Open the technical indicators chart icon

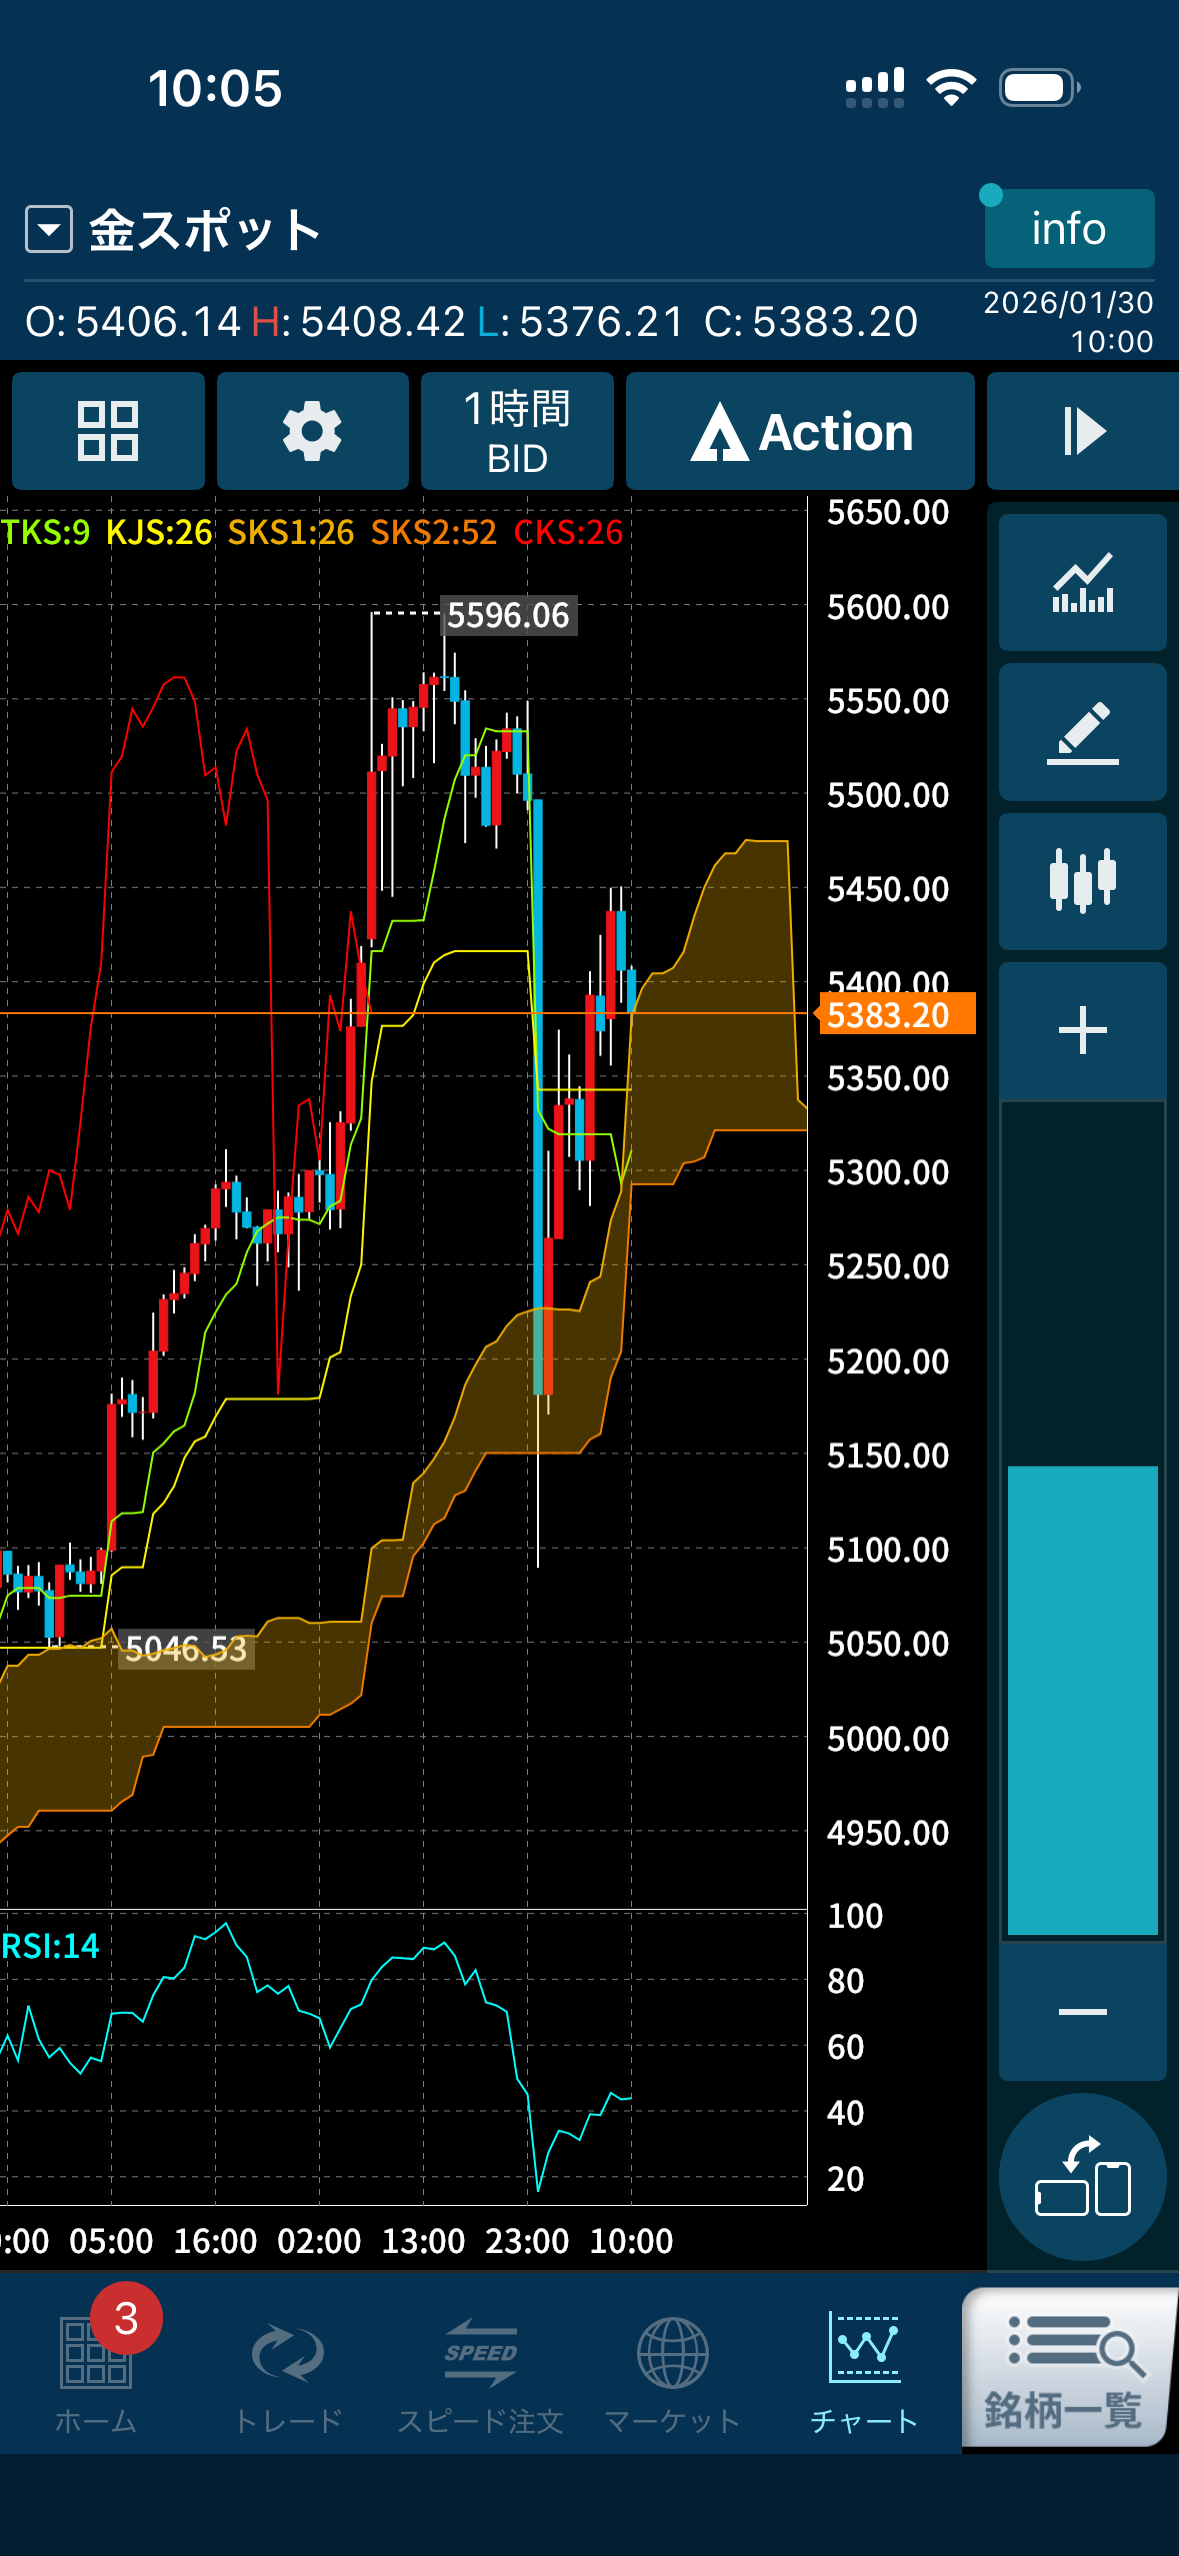1082,583
